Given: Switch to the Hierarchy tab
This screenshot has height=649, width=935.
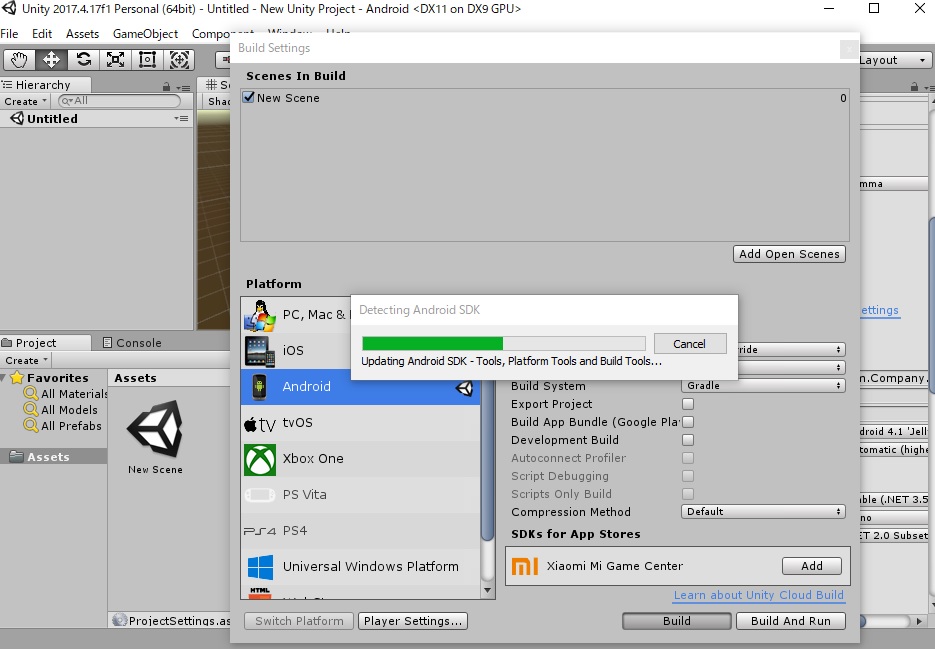Looking at the screenshot, I should pos(45,85).
